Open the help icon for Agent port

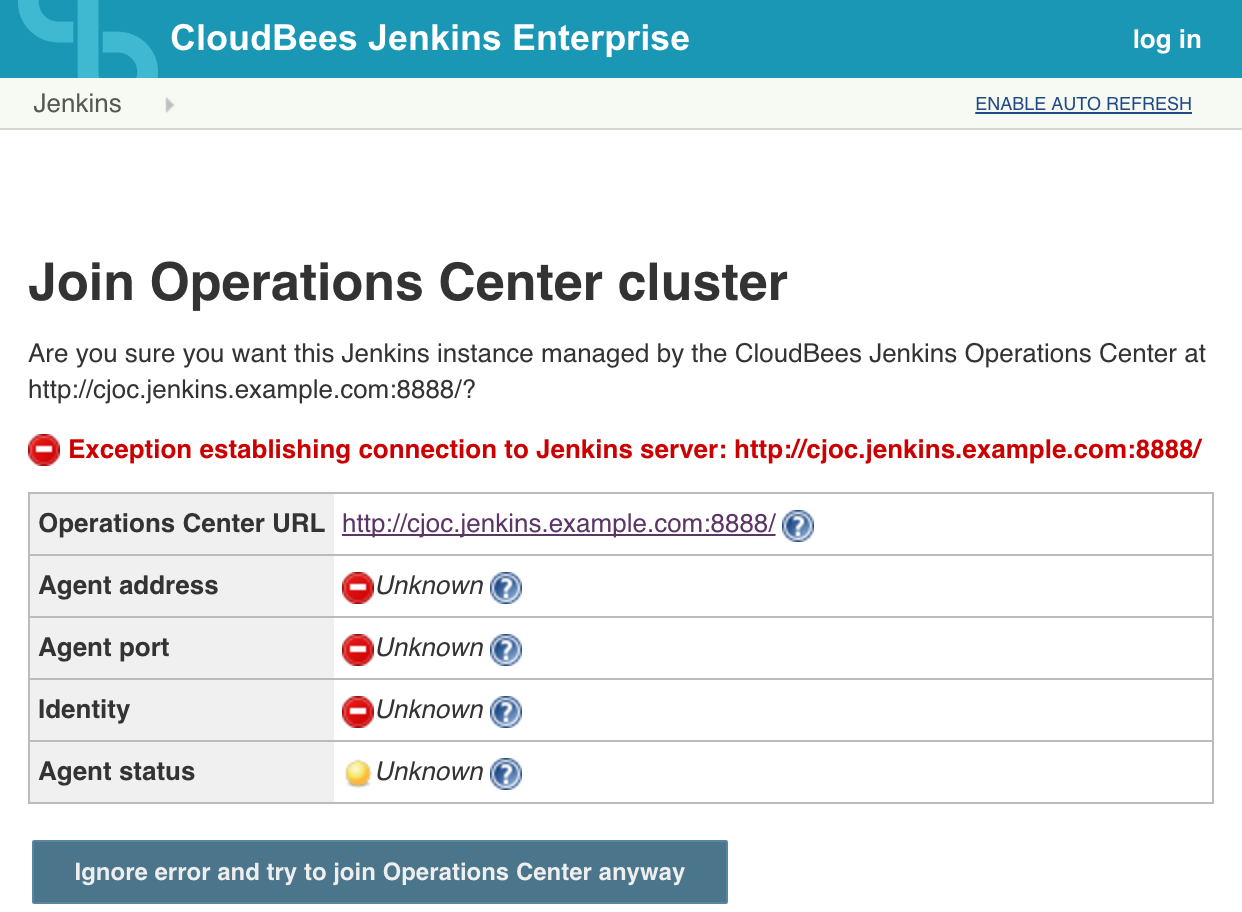[x=506, y=649]
